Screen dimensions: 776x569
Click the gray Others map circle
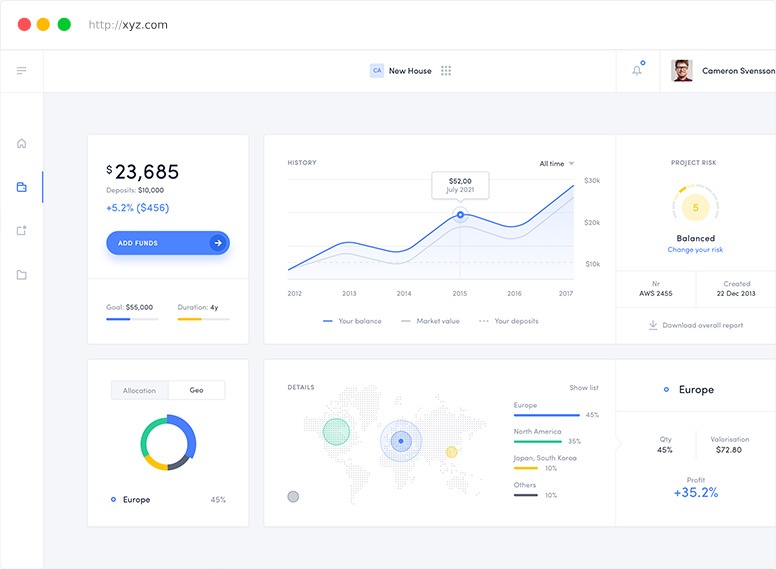[x=293, y=496]
